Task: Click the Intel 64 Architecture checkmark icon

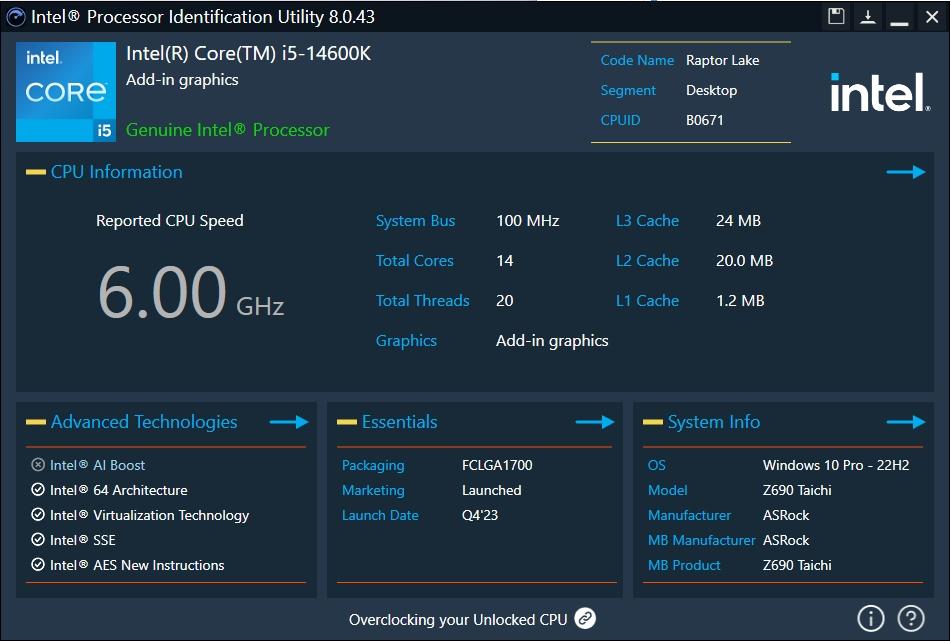Action: click(38, 490)
